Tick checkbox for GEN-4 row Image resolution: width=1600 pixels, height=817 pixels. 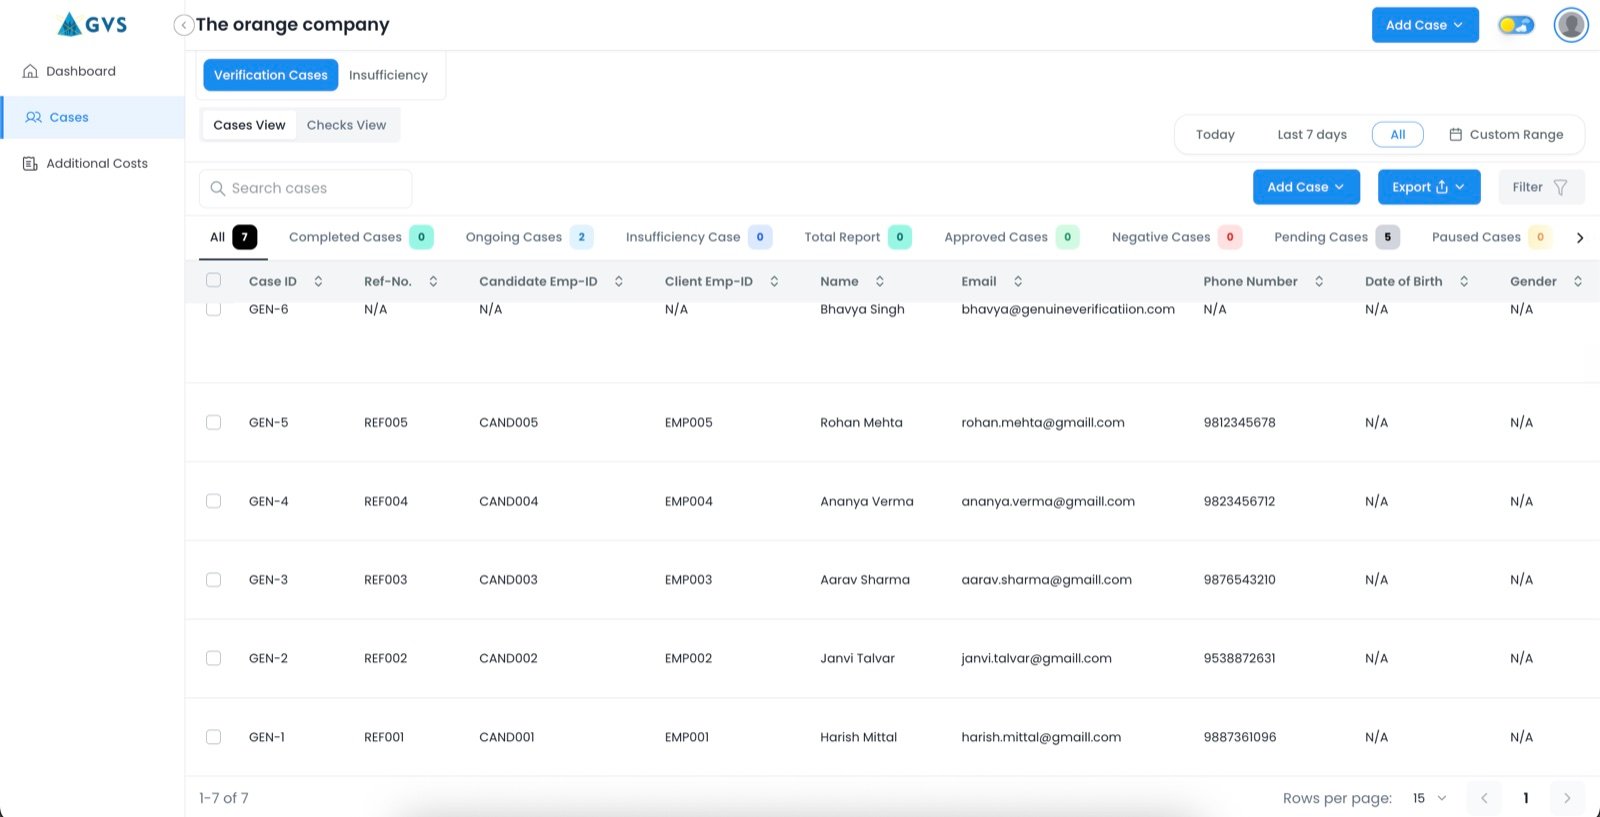[213, 501]
